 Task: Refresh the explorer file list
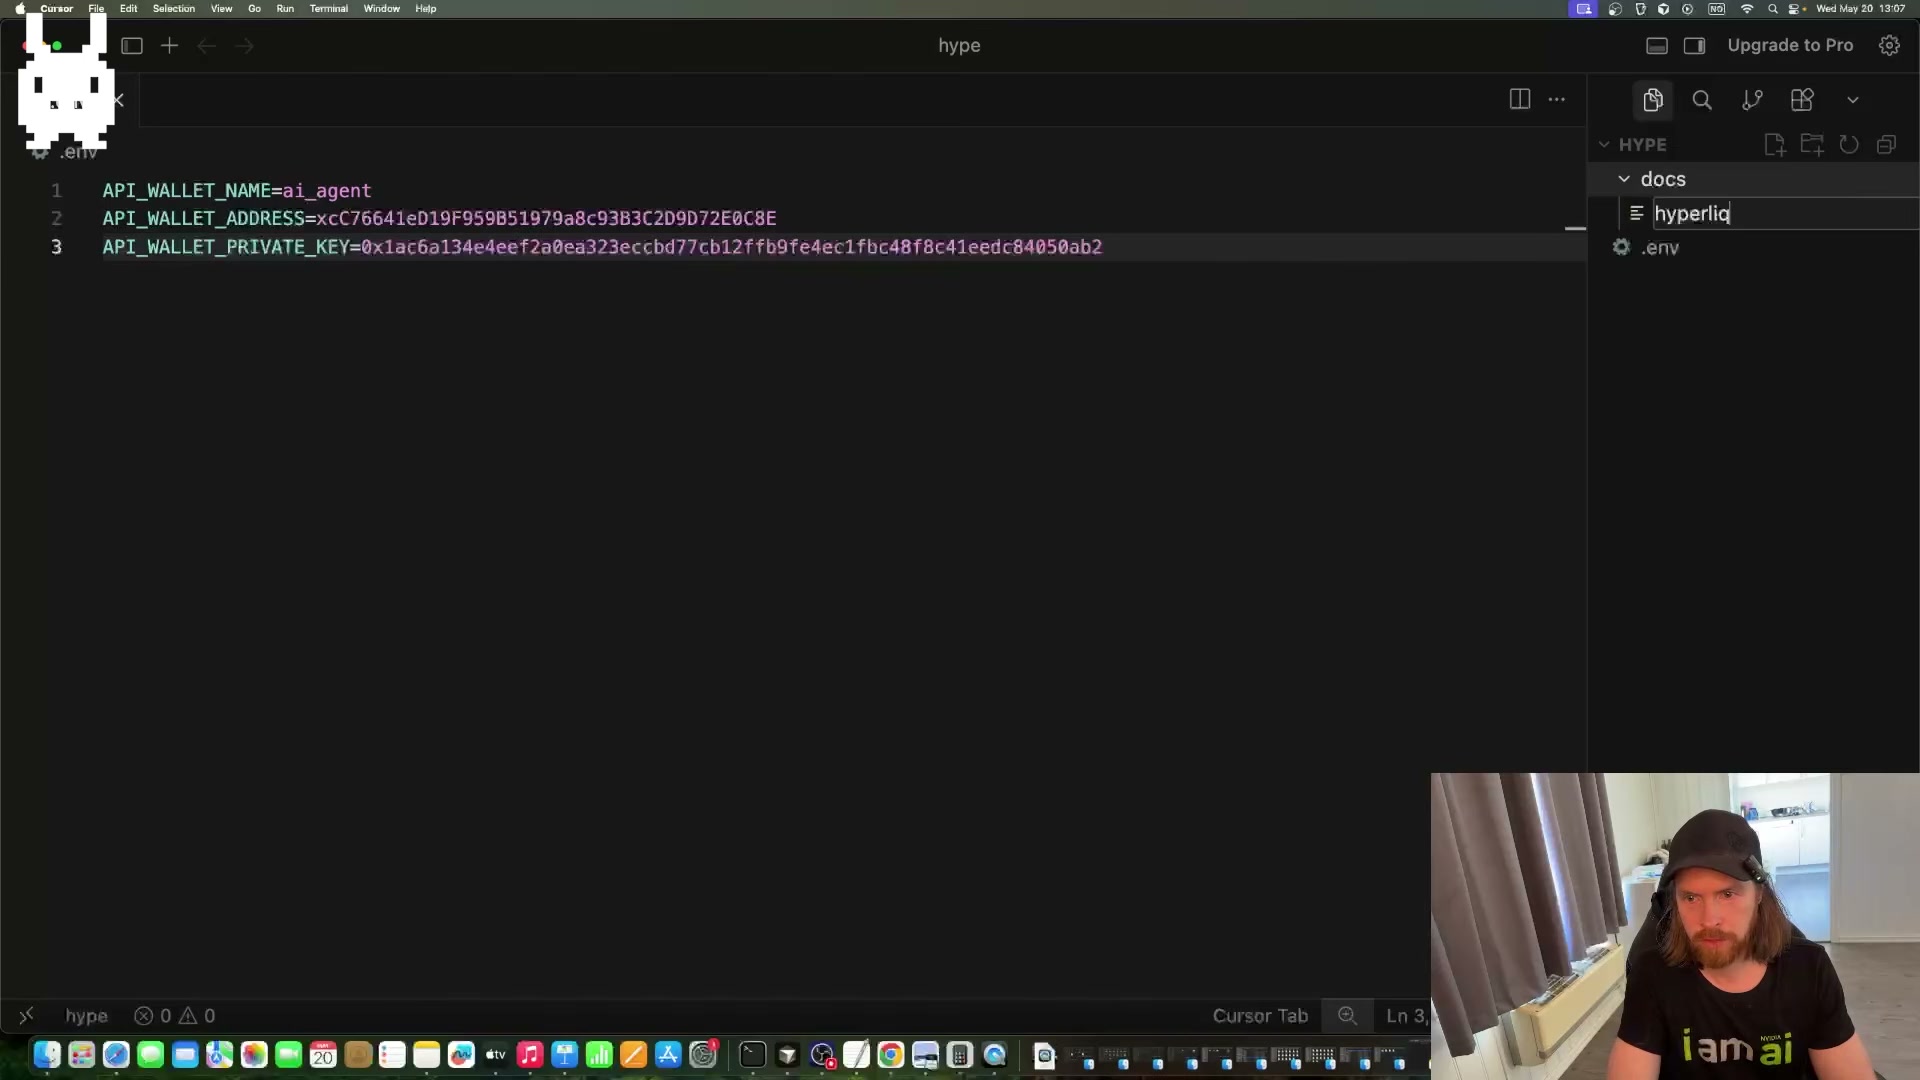point(1849,145)
